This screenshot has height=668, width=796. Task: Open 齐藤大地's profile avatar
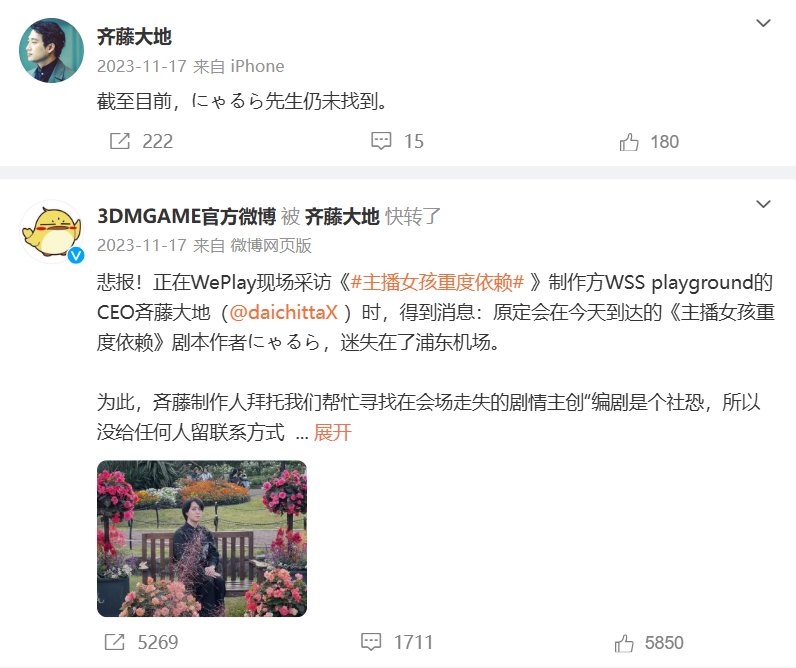click(x=51, y=50)
